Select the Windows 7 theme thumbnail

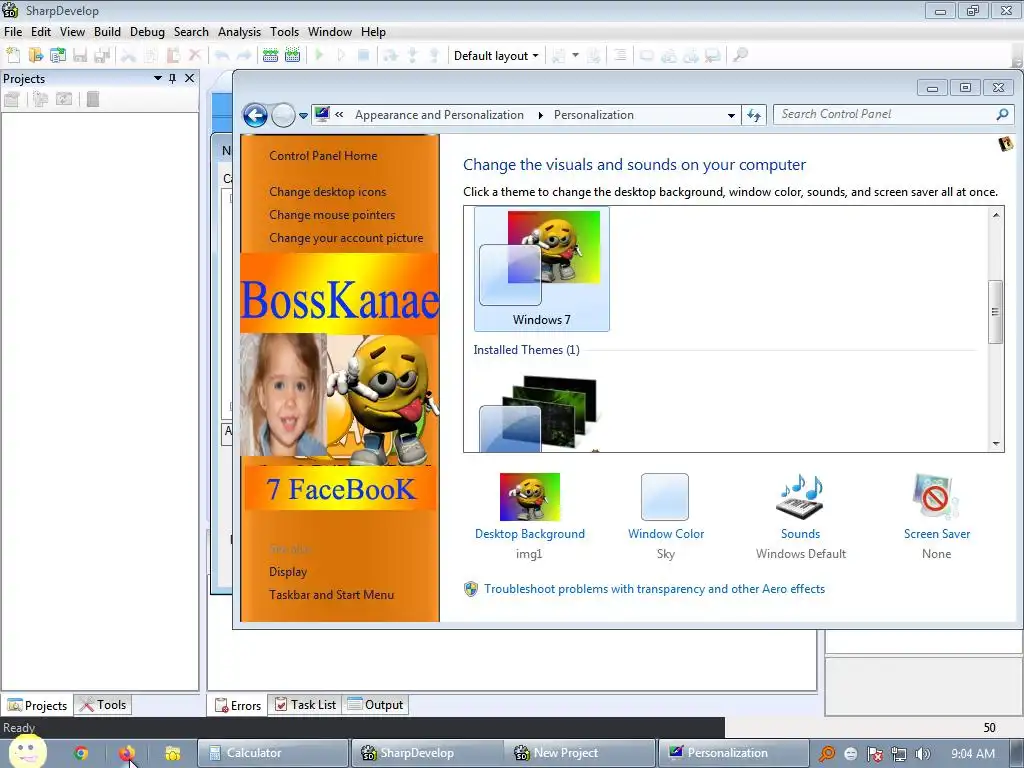point(541,268)
